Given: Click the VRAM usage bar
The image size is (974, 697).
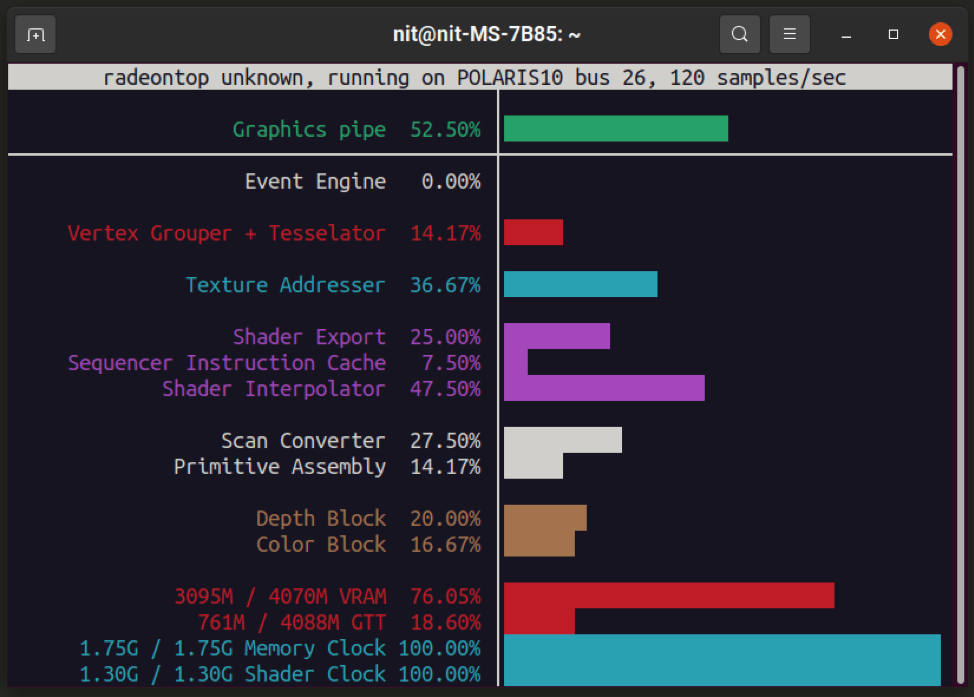Looking at the screenshot, I should click(x=668, y=595).
